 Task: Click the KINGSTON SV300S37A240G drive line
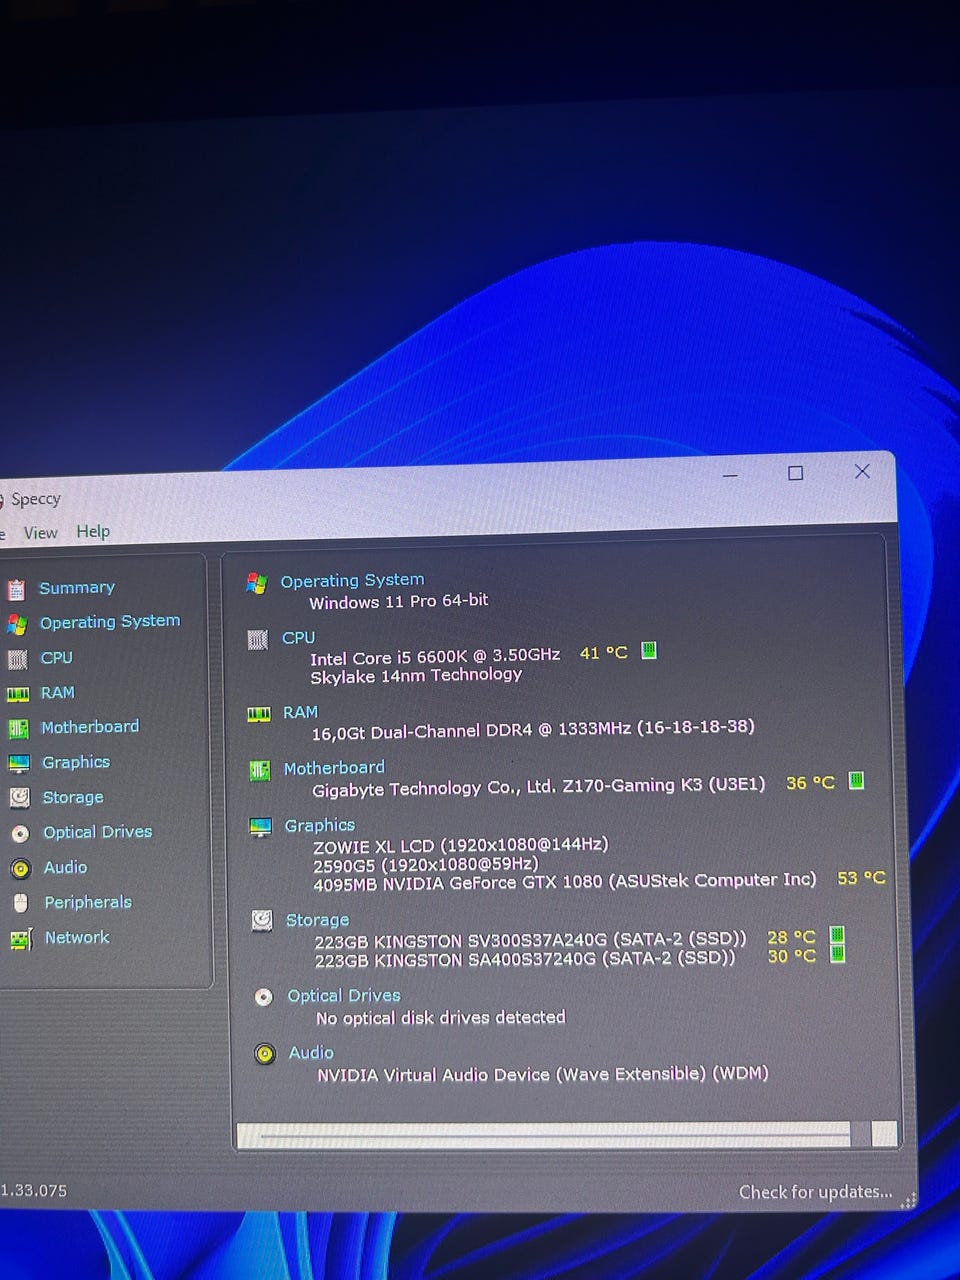[531, 941]
